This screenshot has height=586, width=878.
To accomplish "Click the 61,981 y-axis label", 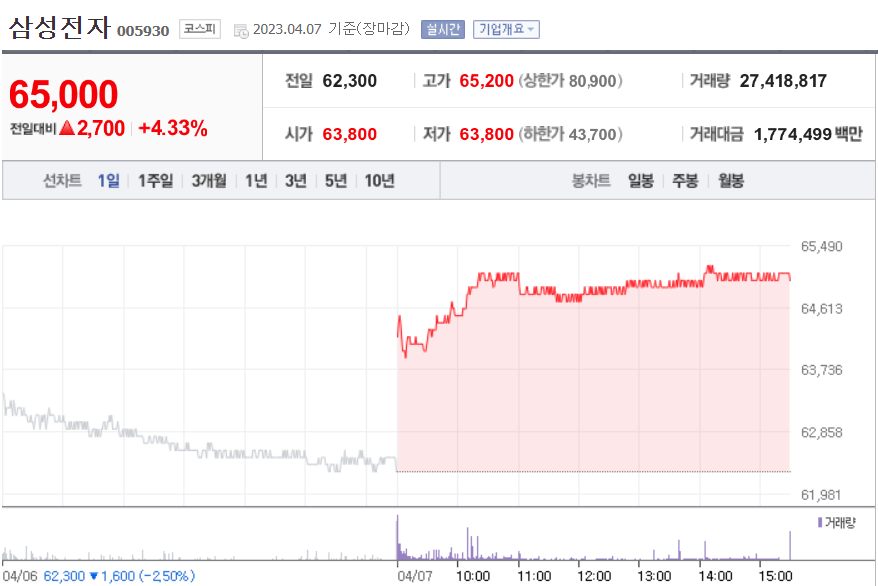I will pyautogui.click(x=821, y=495).
